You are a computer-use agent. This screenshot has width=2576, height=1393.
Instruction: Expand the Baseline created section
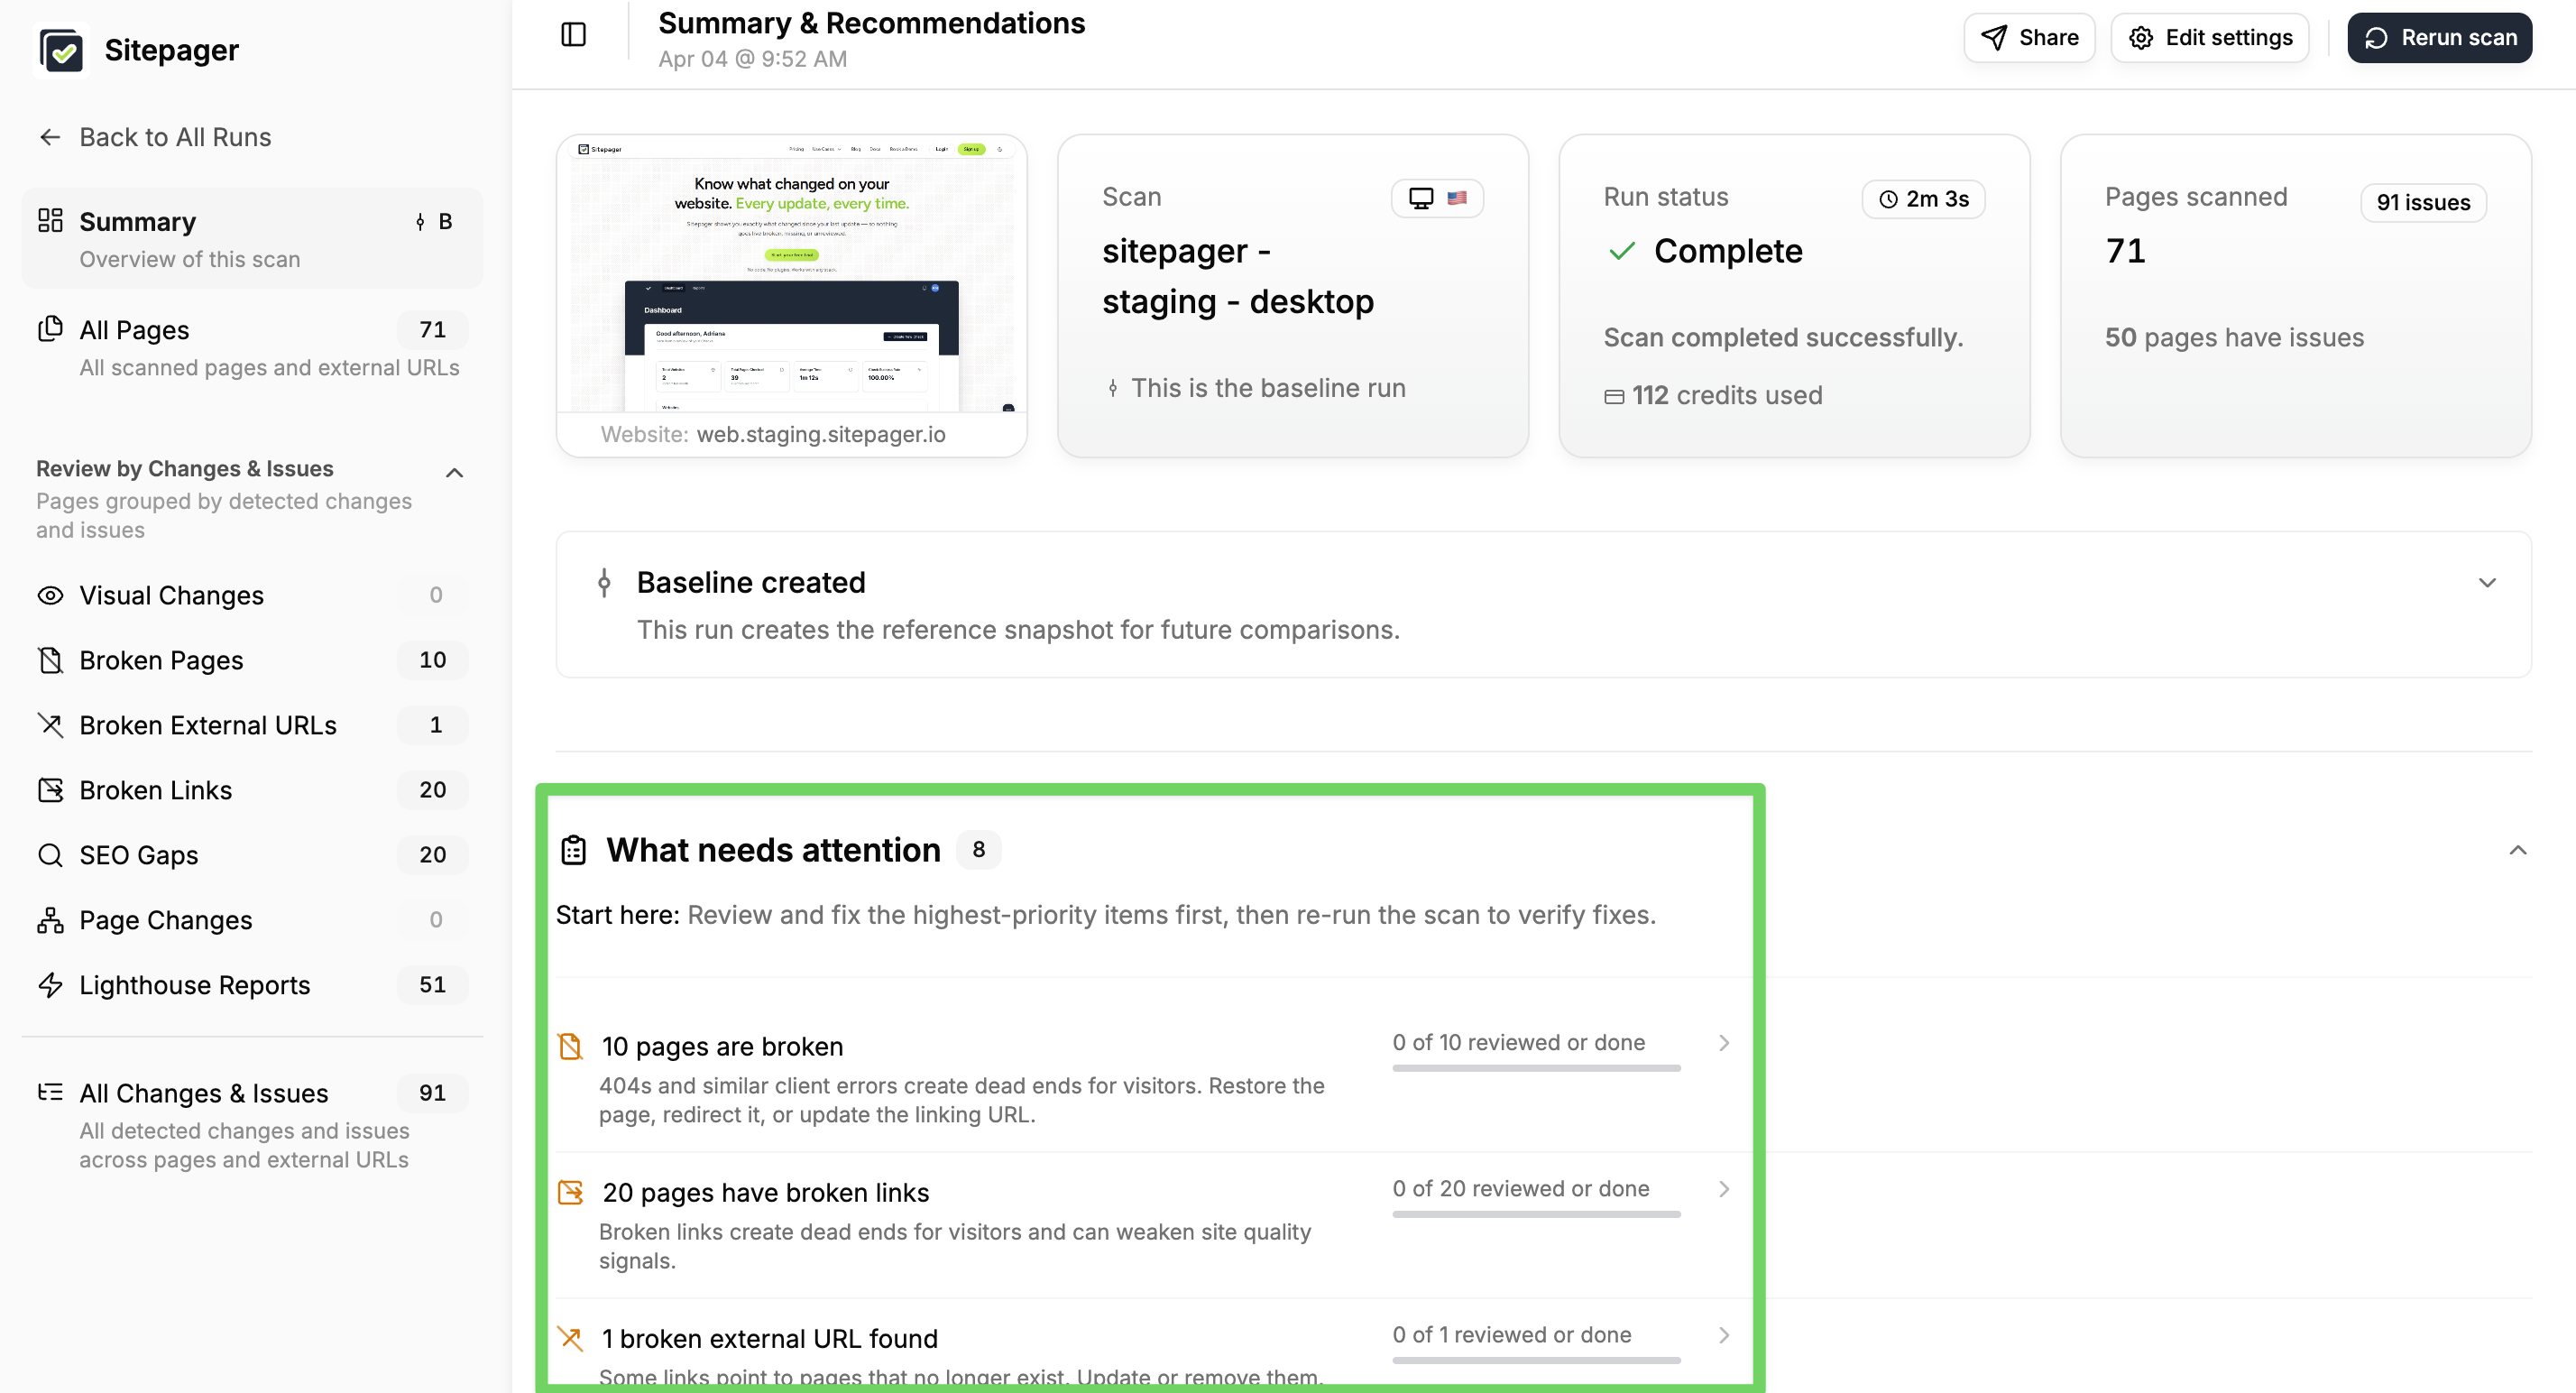click(x=2487, y=582)
